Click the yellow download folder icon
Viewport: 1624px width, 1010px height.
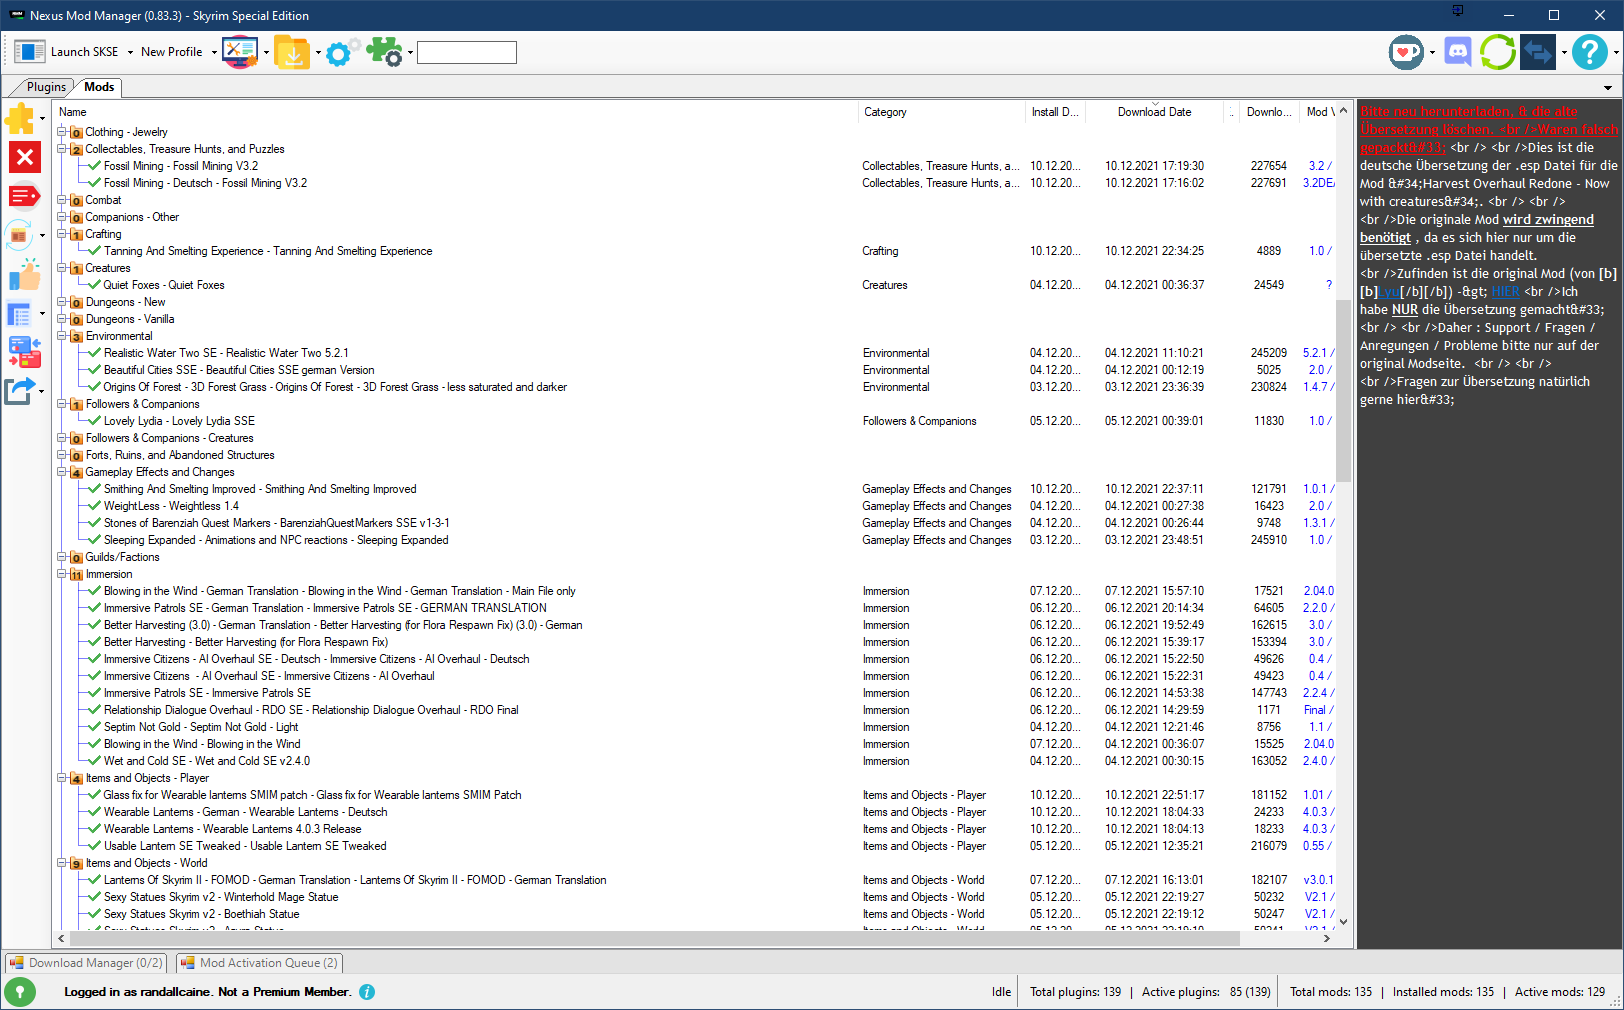[x=292, y=52]
